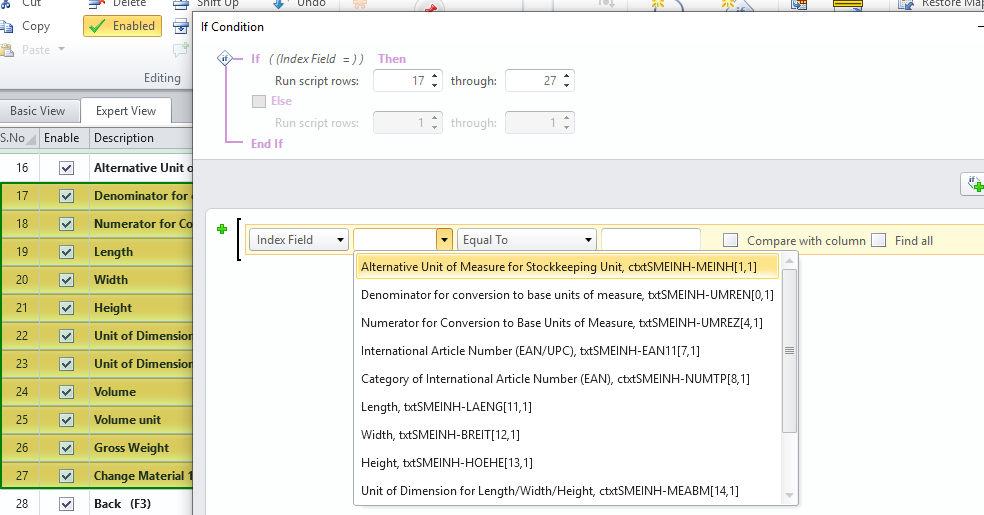The width and height of the screenshot is (984, 515).
Task: Click the shift row icon beside Enabled
Action: coord(181,26)
